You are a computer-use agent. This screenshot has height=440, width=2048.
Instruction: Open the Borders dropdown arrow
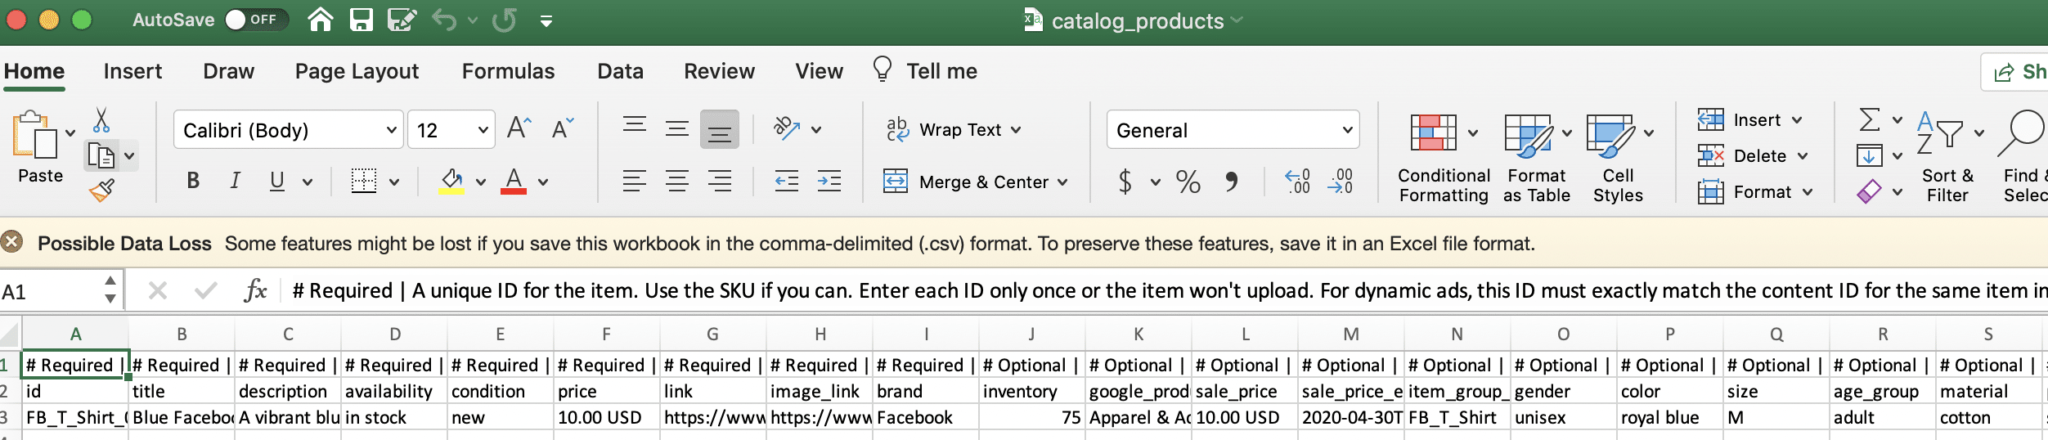(394, 182)
